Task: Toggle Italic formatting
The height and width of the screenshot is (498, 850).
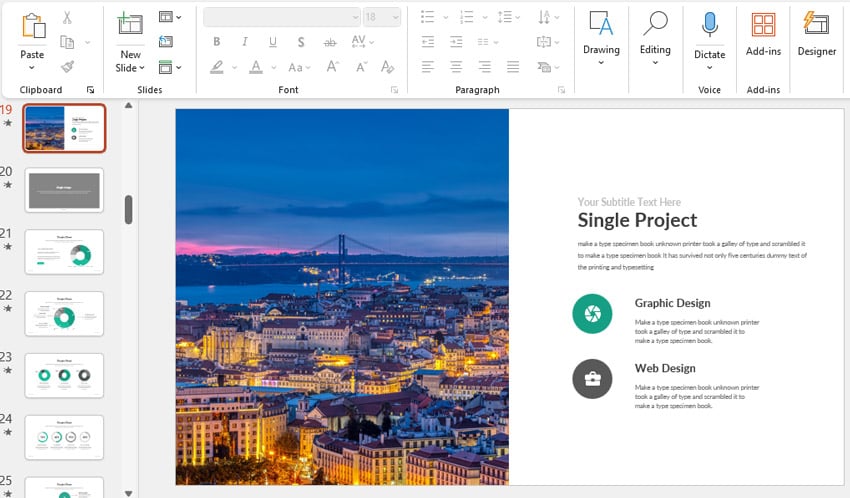Action: (244, 42)
